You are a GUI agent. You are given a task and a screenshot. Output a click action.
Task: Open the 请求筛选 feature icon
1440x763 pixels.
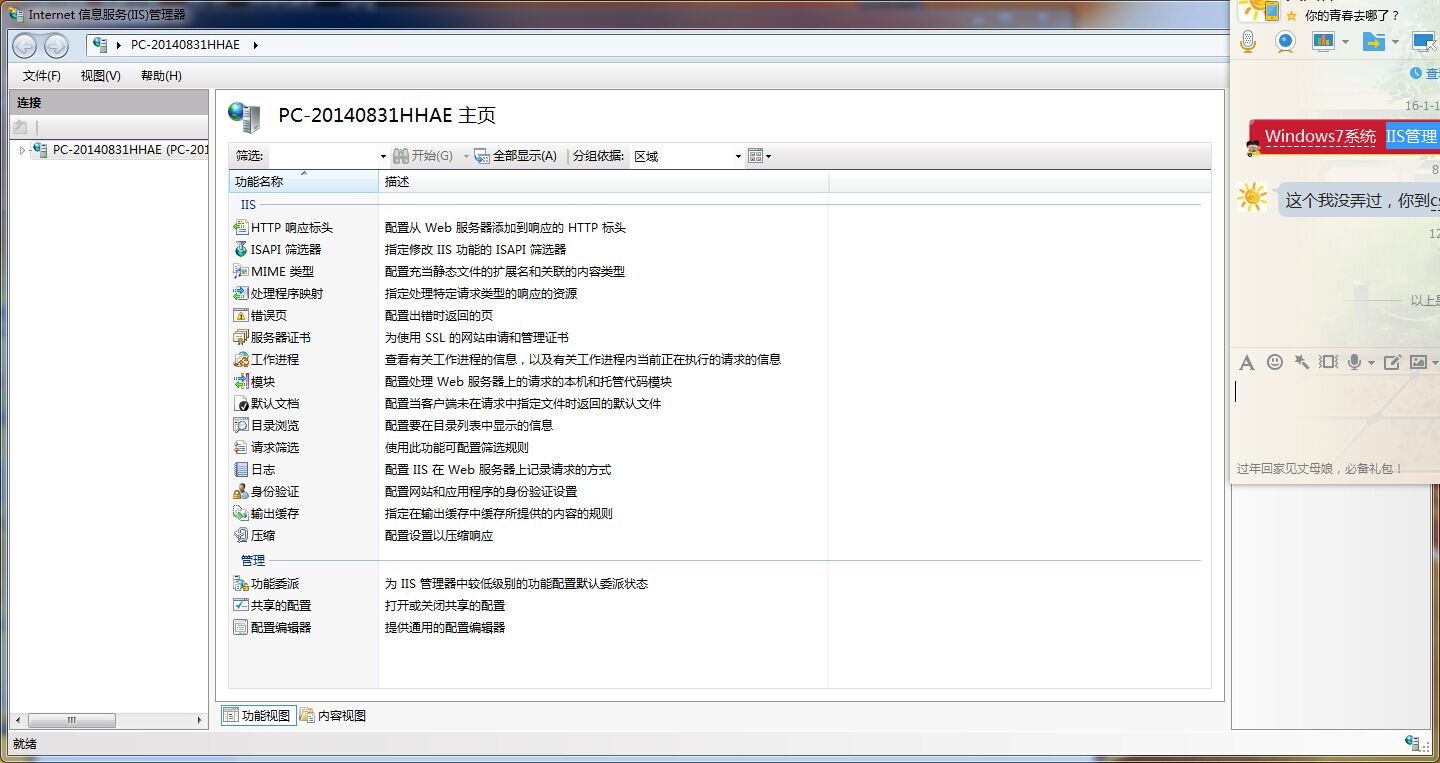coord(240,448)
